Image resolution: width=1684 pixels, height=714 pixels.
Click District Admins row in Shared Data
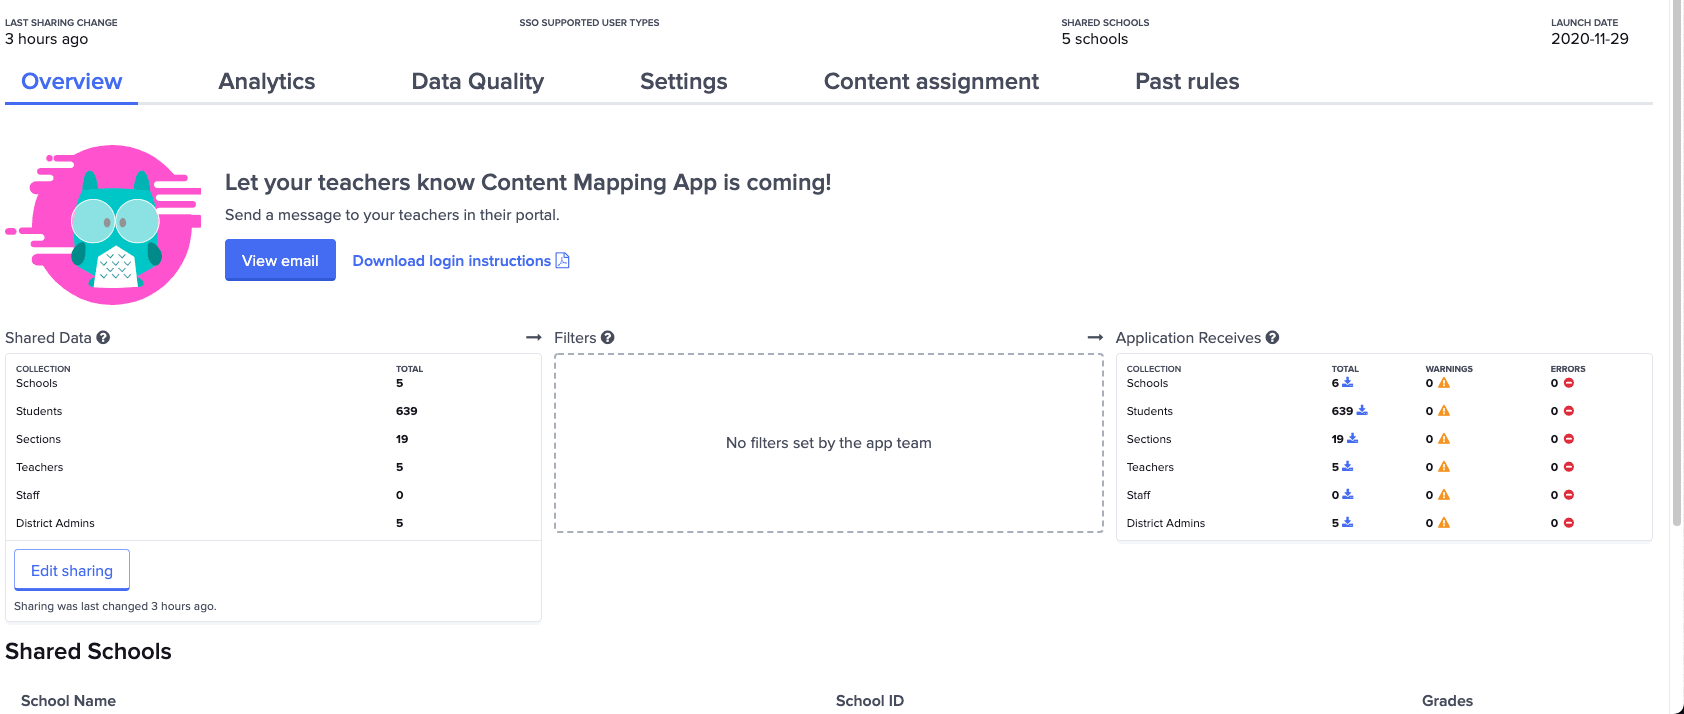tap(273, 523)
